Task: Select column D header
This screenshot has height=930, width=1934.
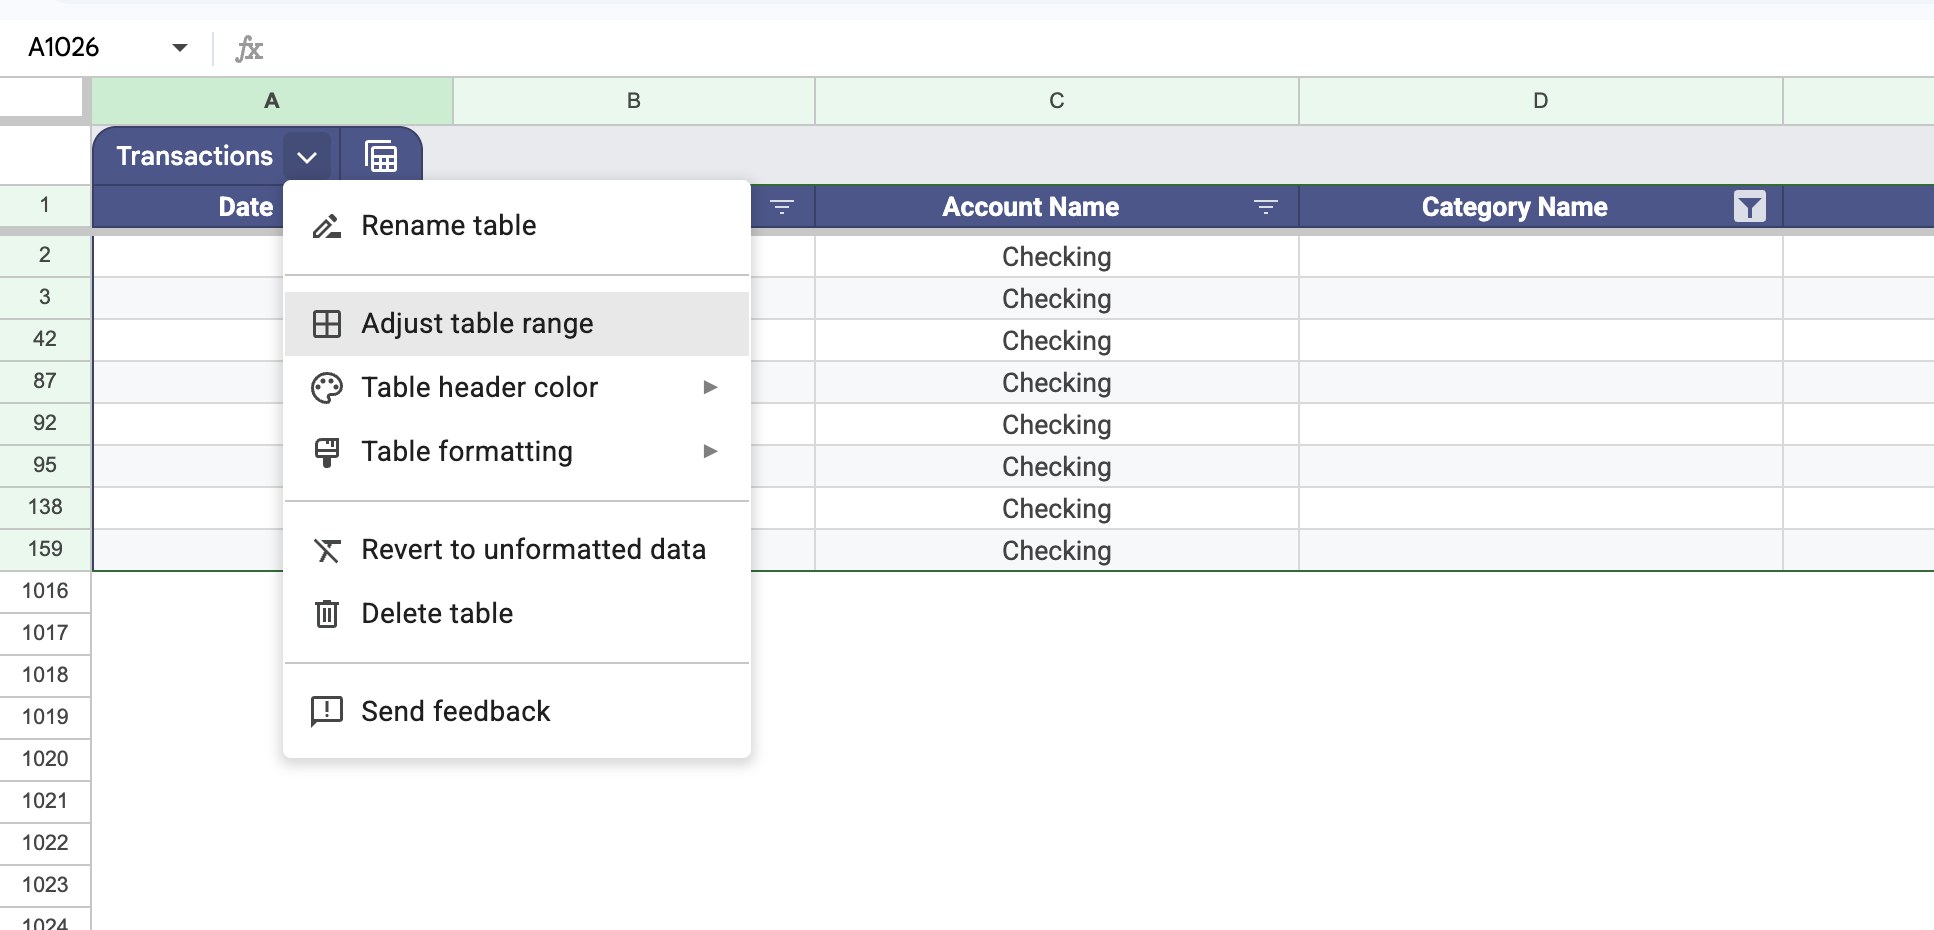Action: point(1541,101)
